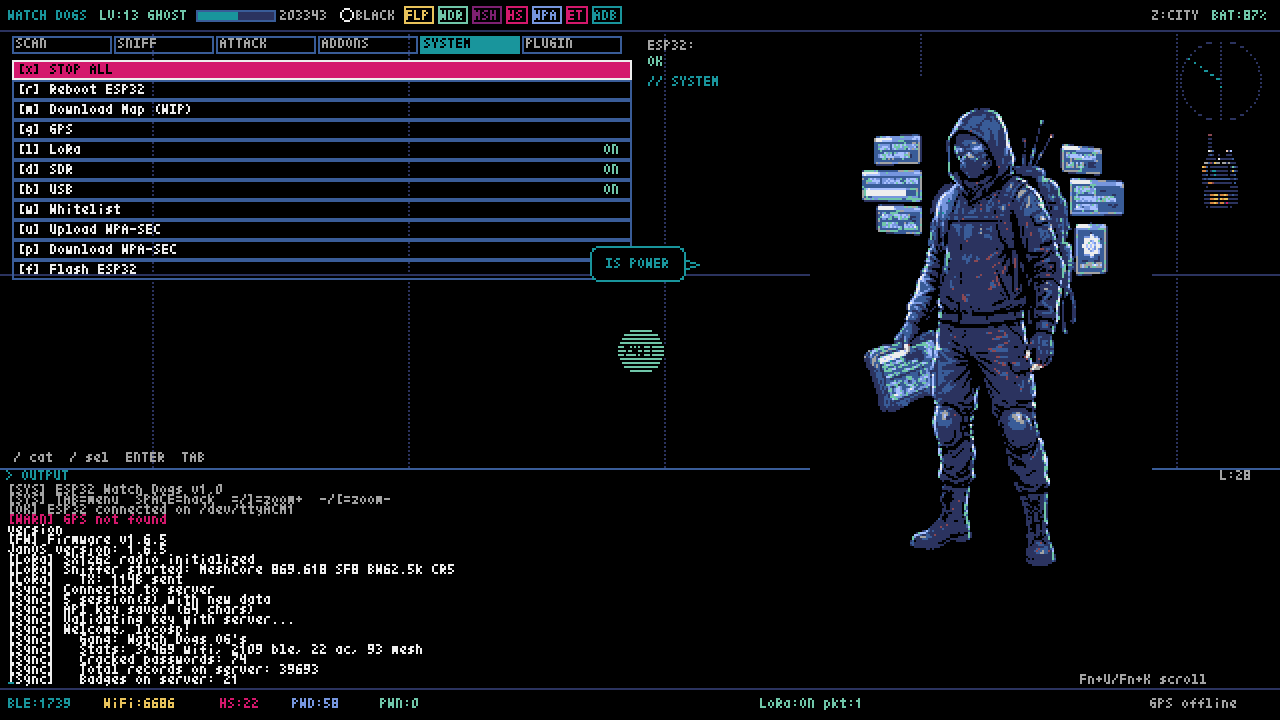The width and height of the screenshot is (1280, 720).
Task: Click the red ET badge
Action: (576, 15)
